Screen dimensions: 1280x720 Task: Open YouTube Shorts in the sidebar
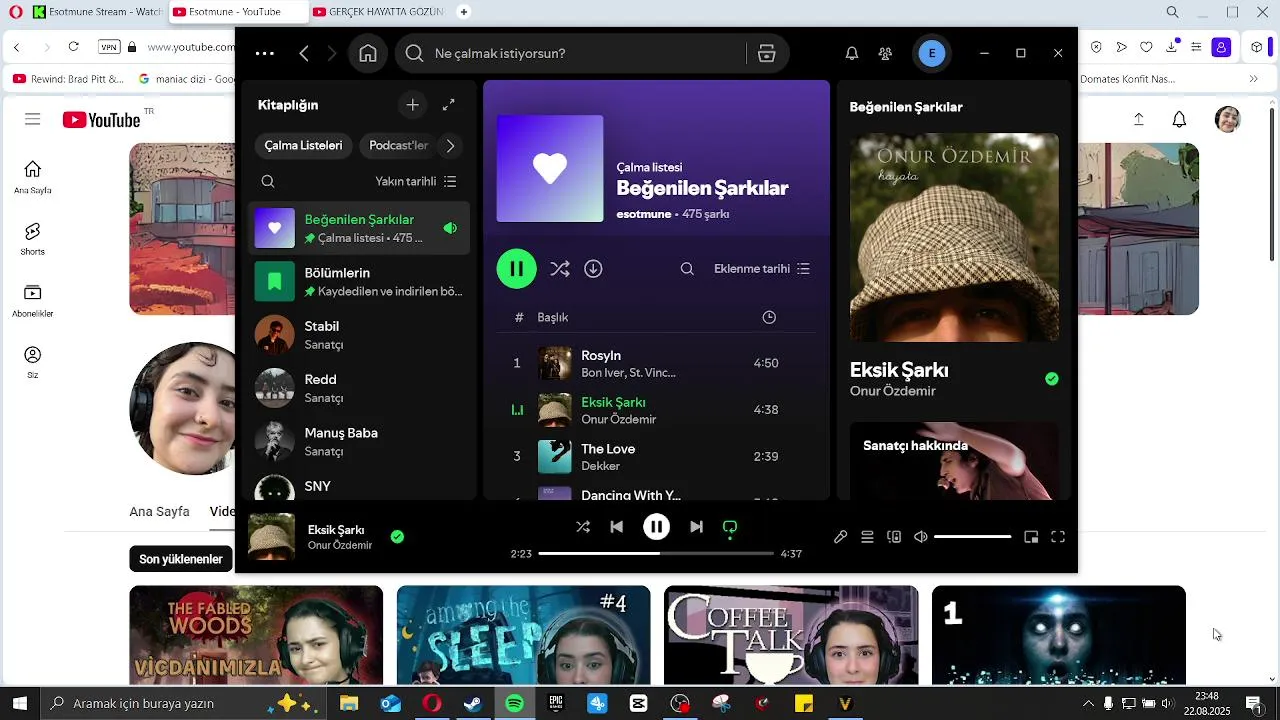33,240
